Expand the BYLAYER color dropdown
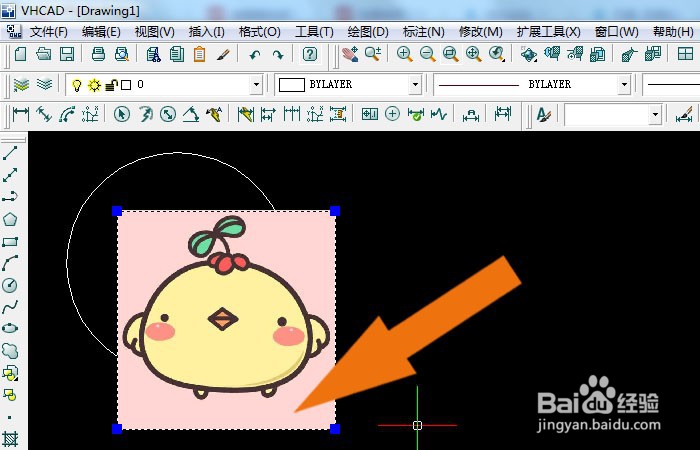 [415, 84]
